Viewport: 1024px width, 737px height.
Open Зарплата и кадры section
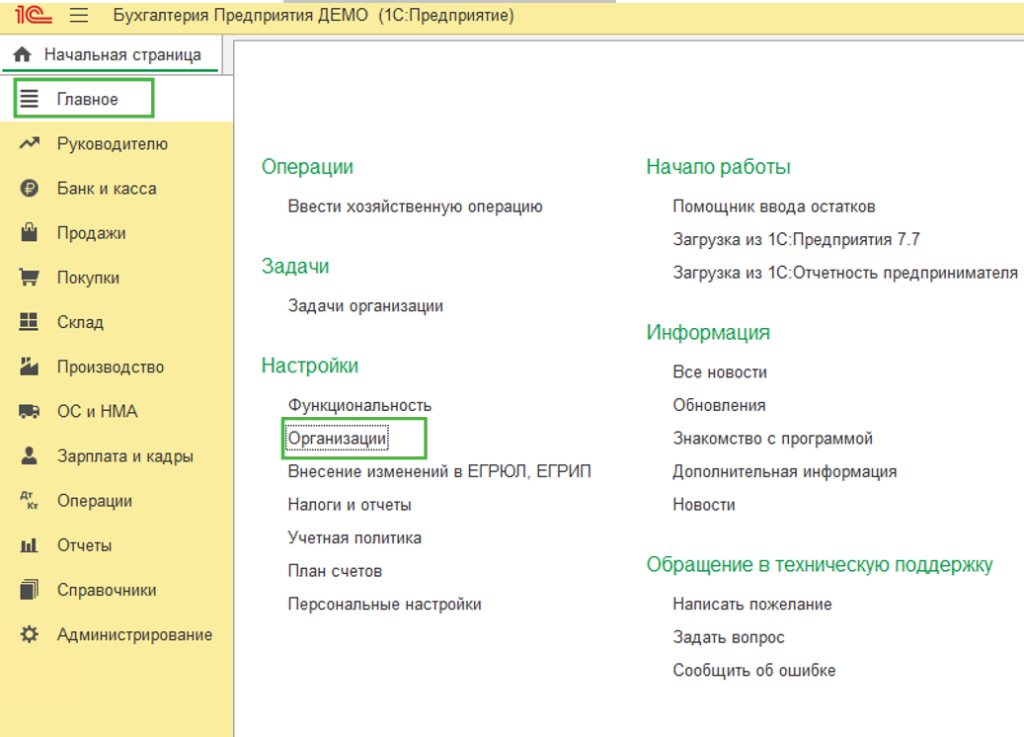125,456
